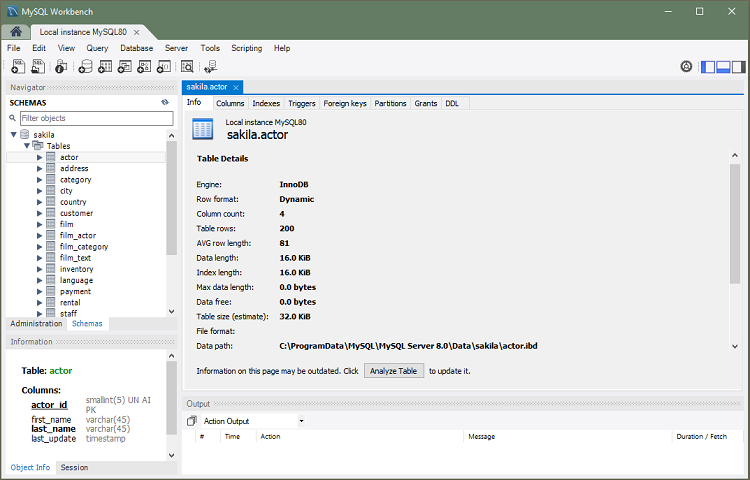The height and width of the screenshot is (480, 750).
Task: Toggle the bottom output panel visibility
Action: pyautogui.click(x=723, y=67)
